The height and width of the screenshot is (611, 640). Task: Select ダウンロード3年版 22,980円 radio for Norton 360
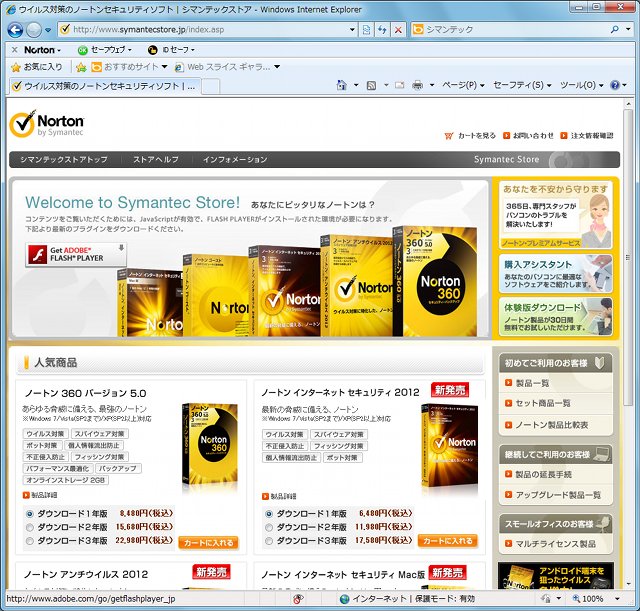[x=29, y=541]
